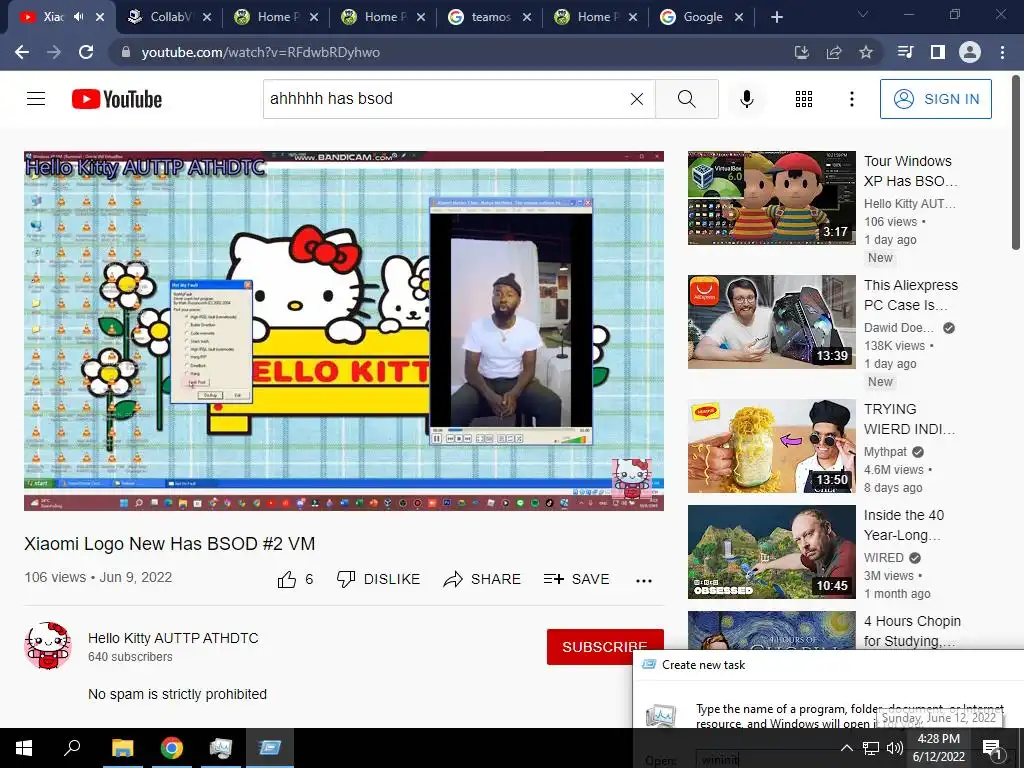Open YouTube apps grid icon
The width and height of the screenshot is (1024, 768).
click(x=804, y=99)
